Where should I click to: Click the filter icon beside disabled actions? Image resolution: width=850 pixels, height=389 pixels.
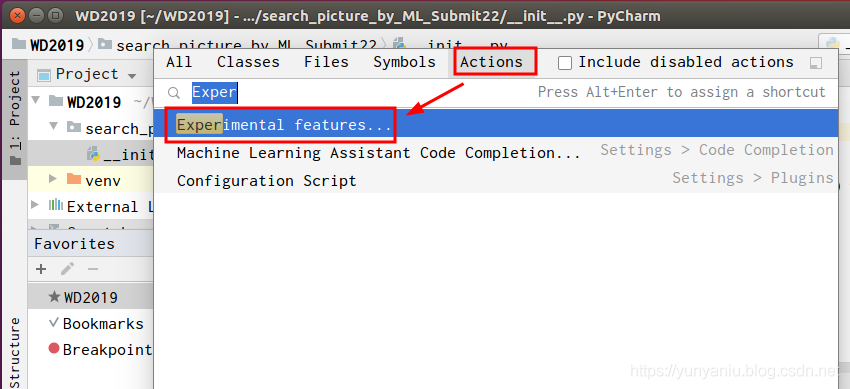[x=816, y=63]
